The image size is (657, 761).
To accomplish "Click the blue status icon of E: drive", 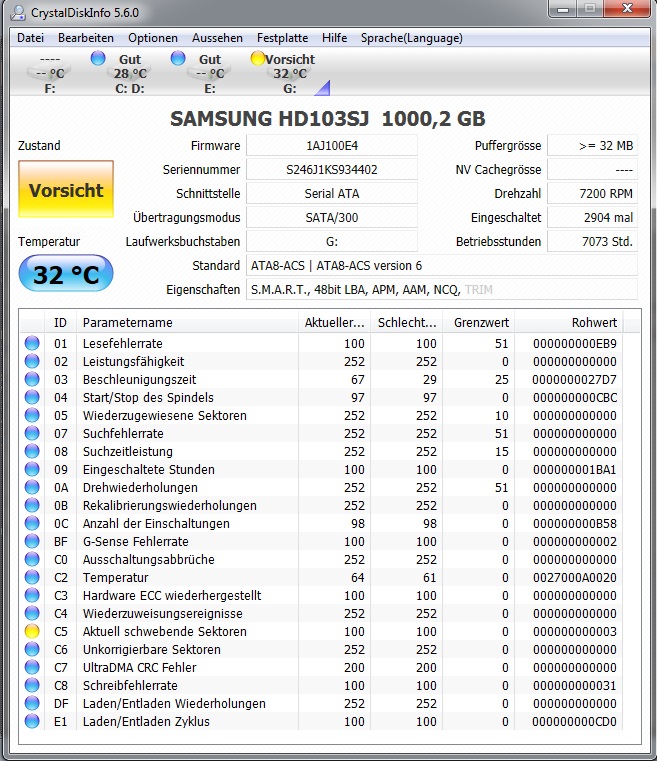I will 178,58.
